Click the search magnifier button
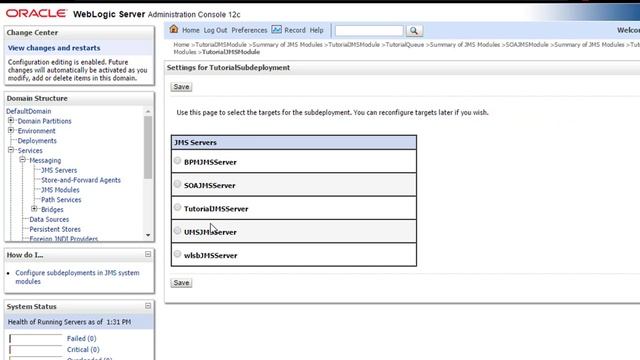The height and width of the screenshot is (360, 640). [x=414, y=31]
